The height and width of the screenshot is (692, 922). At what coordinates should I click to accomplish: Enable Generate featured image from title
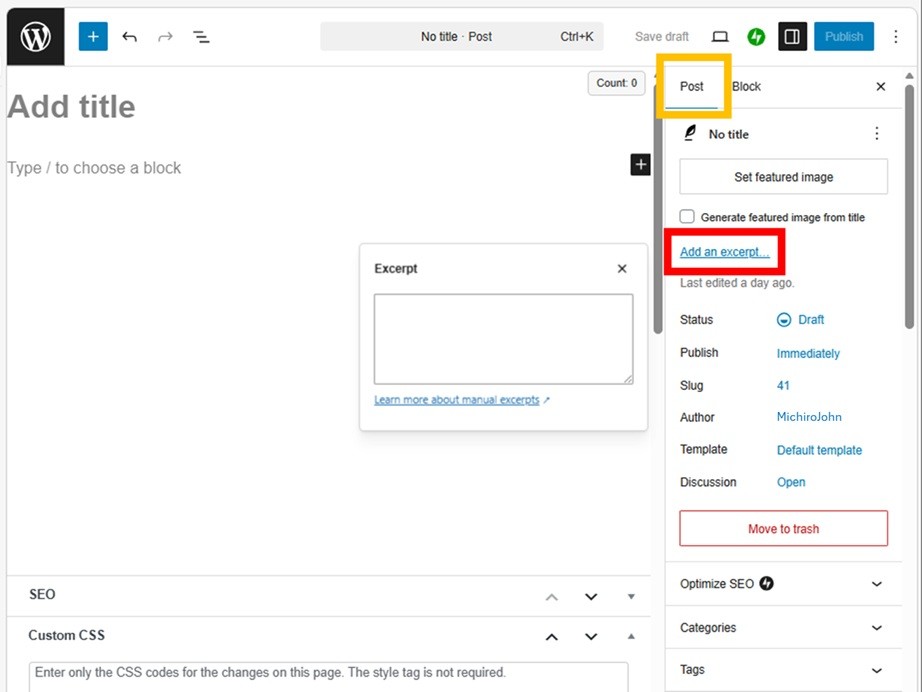687,217
